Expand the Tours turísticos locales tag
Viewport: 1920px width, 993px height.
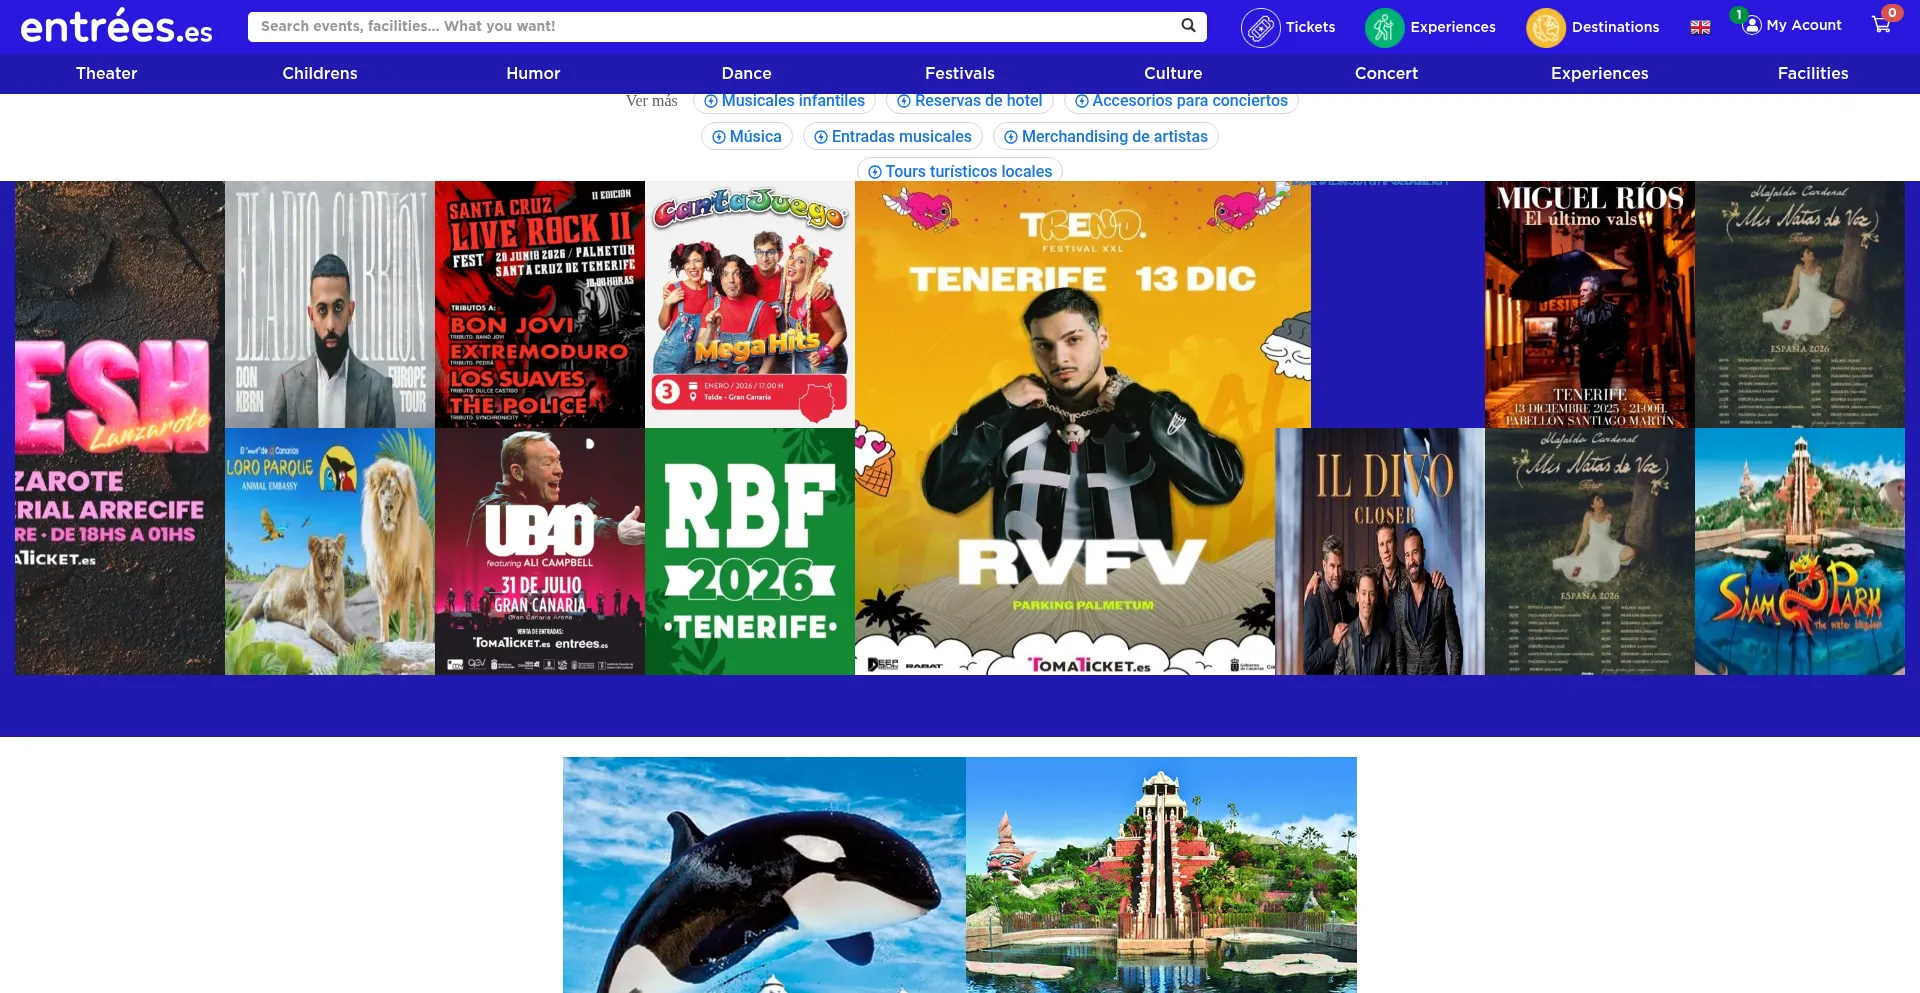pyautogui.click(x=959, y=172)
